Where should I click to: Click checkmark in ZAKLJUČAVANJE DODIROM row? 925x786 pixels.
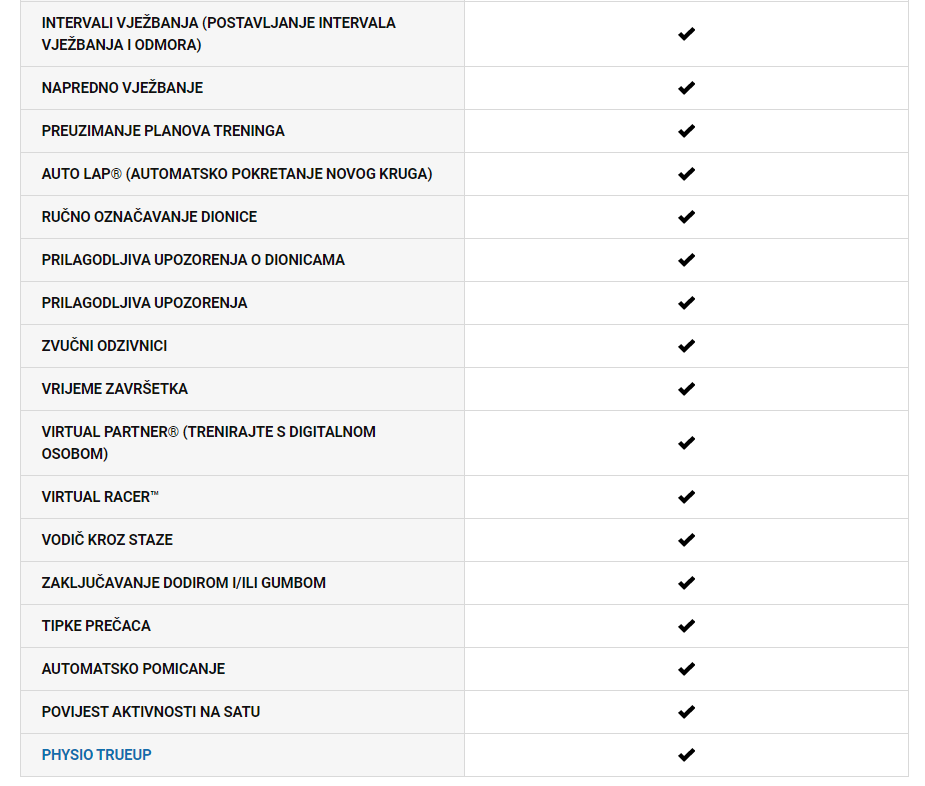686,583
